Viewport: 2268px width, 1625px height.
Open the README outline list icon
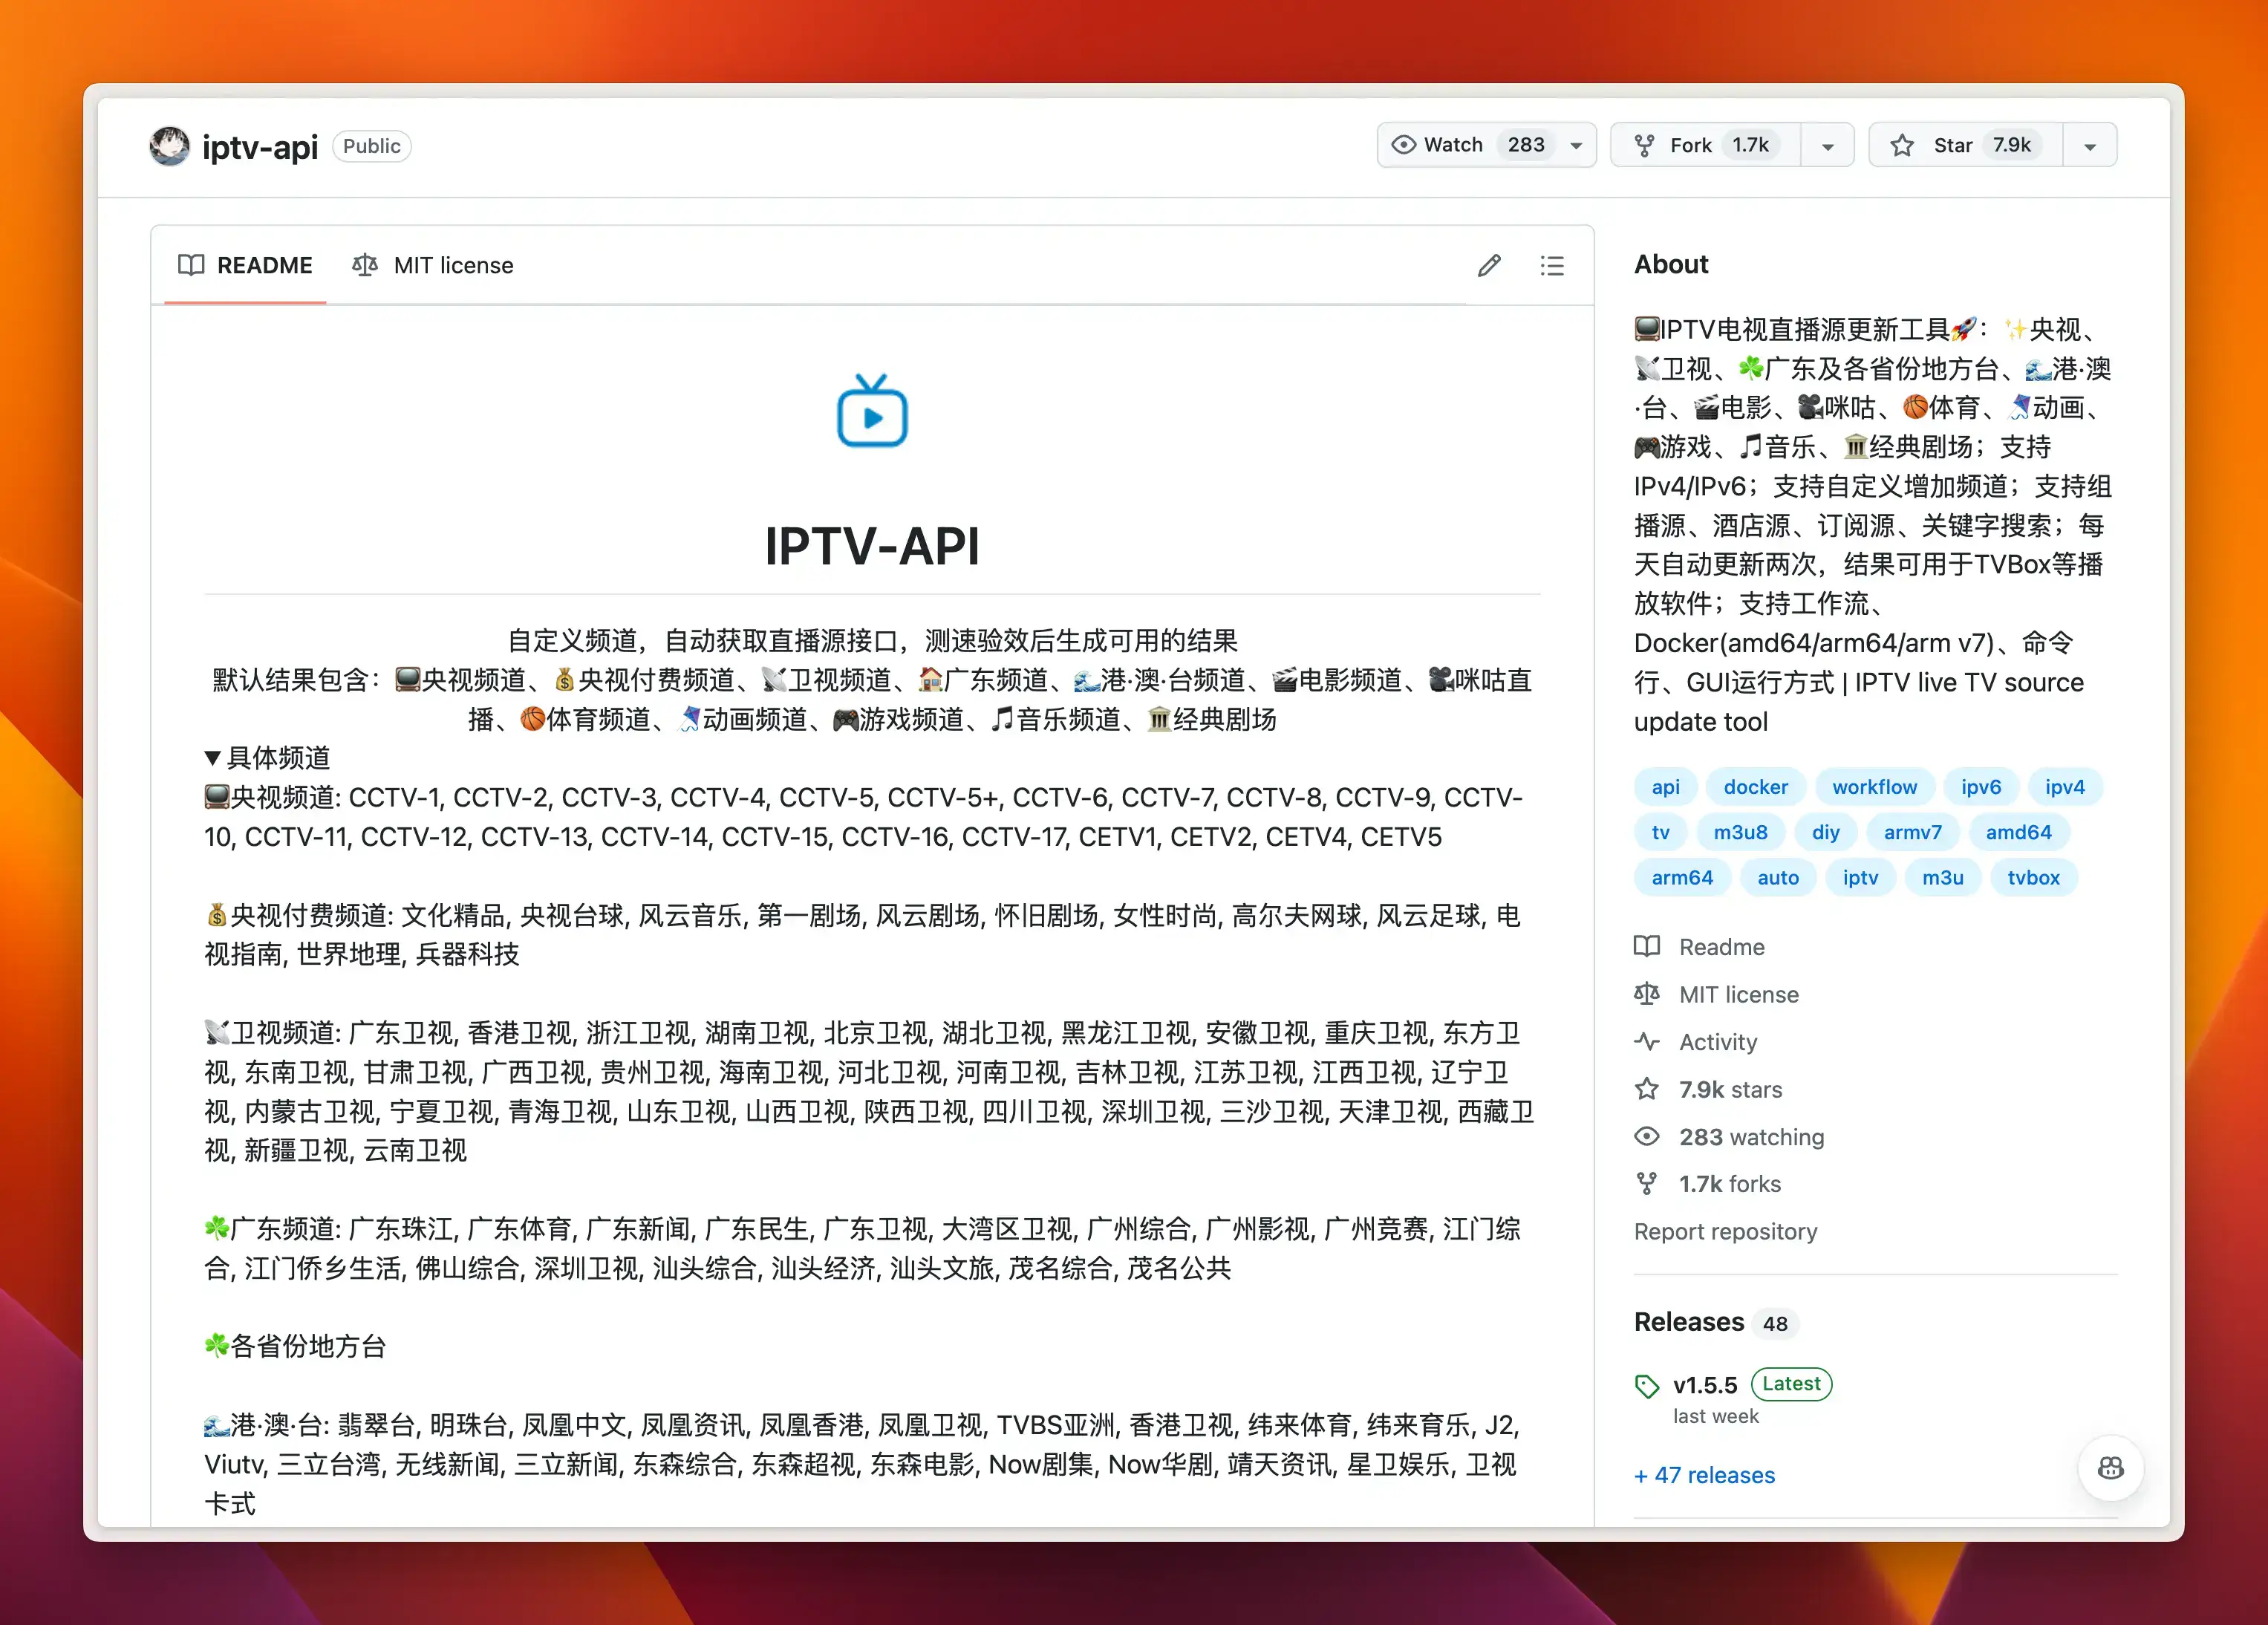click(1552, 265)
